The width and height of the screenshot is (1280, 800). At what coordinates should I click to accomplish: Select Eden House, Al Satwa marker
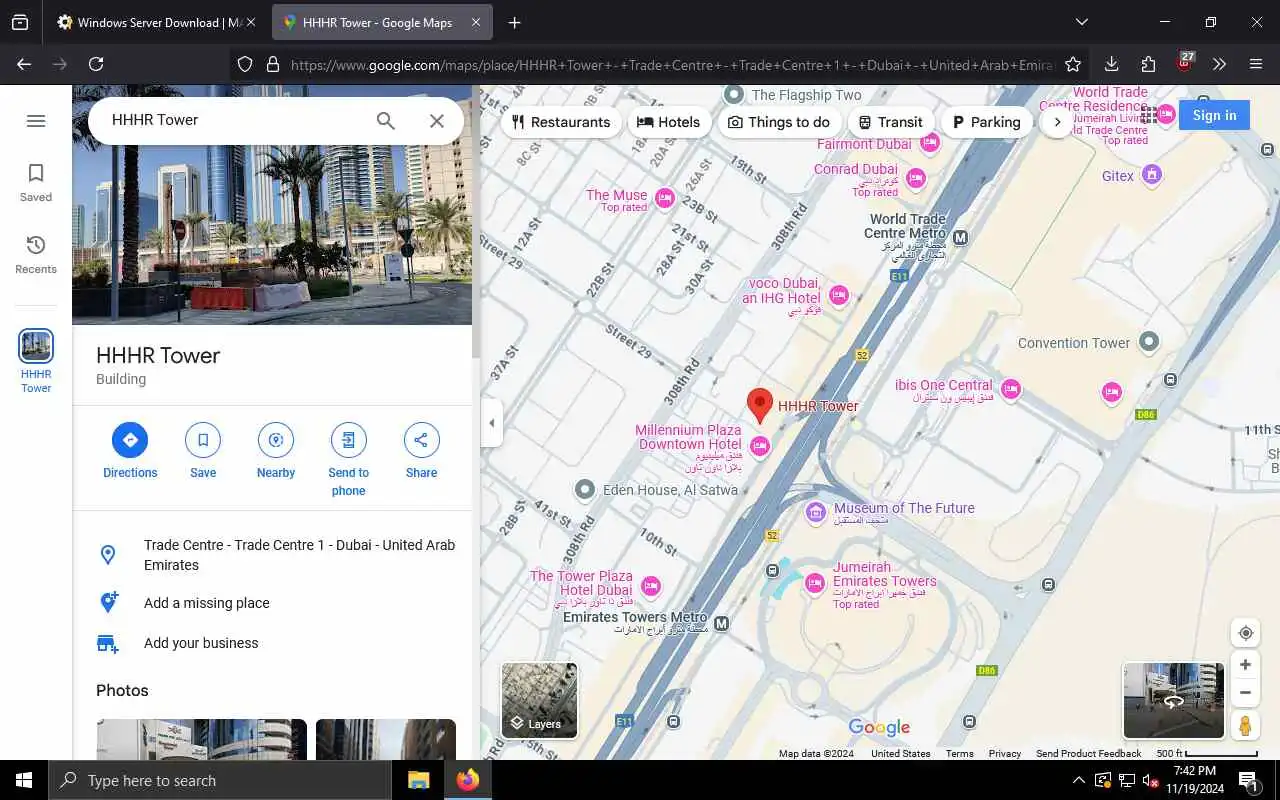pyautogui.click(x=585, y=489)
